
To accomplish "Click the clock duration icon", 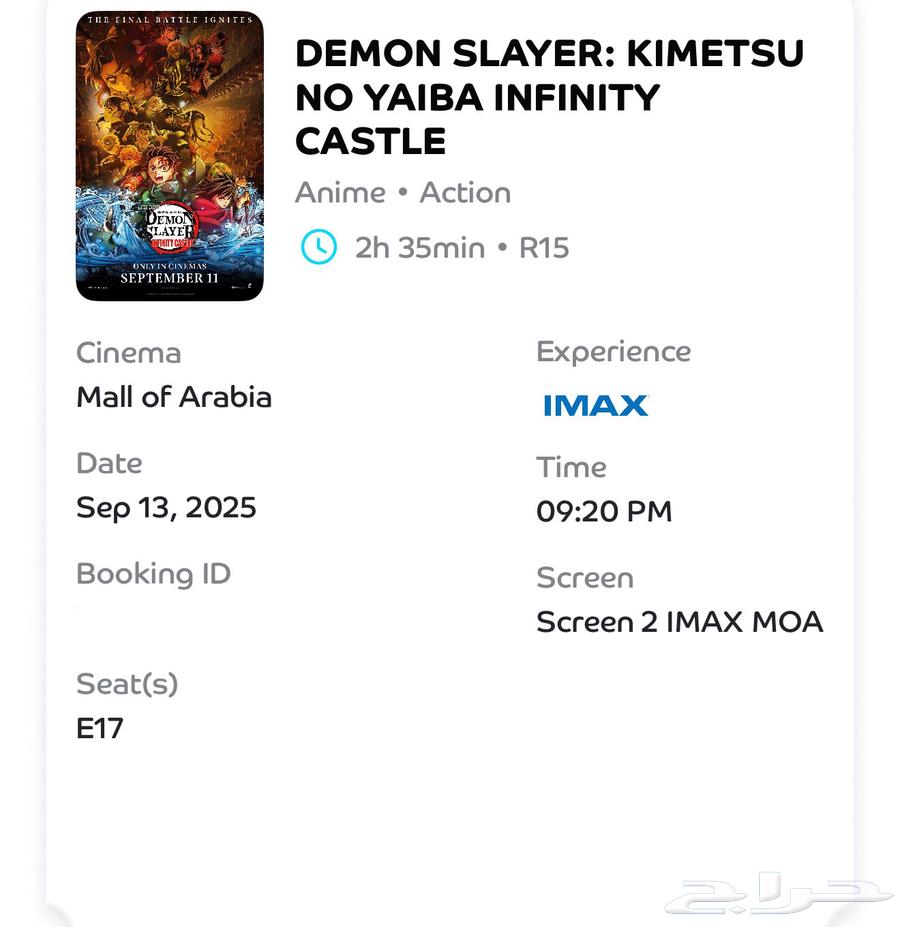I will 319,247.
